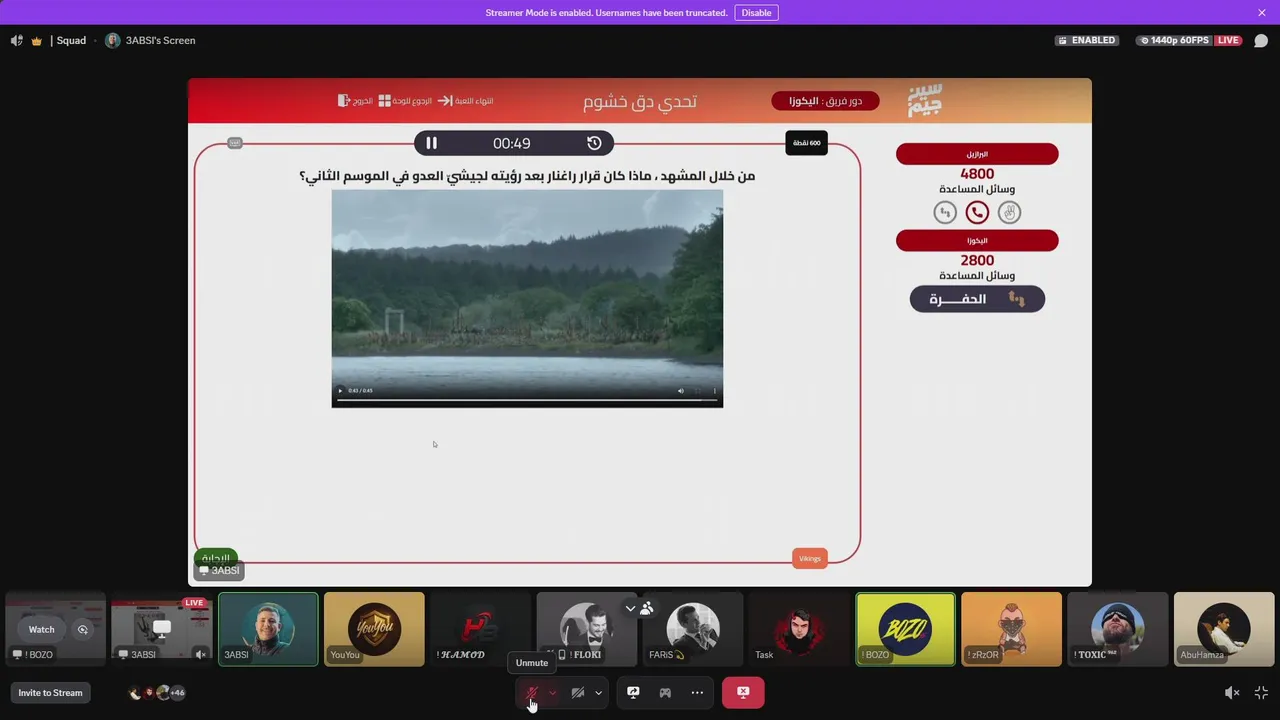Select zRzOR participant tile
The height and width of the screenshot is (720, 1280).
1011,629
